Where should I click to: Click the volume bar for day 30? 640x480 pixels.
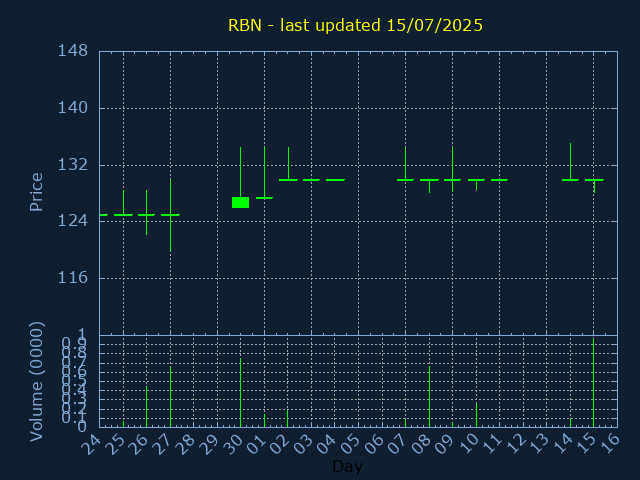240,393
